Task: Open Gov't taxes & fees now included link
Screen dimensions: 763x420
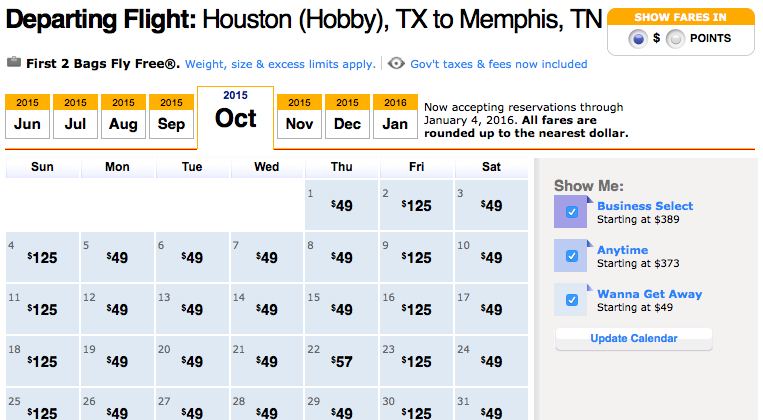Action: click(x=499, y=64)
